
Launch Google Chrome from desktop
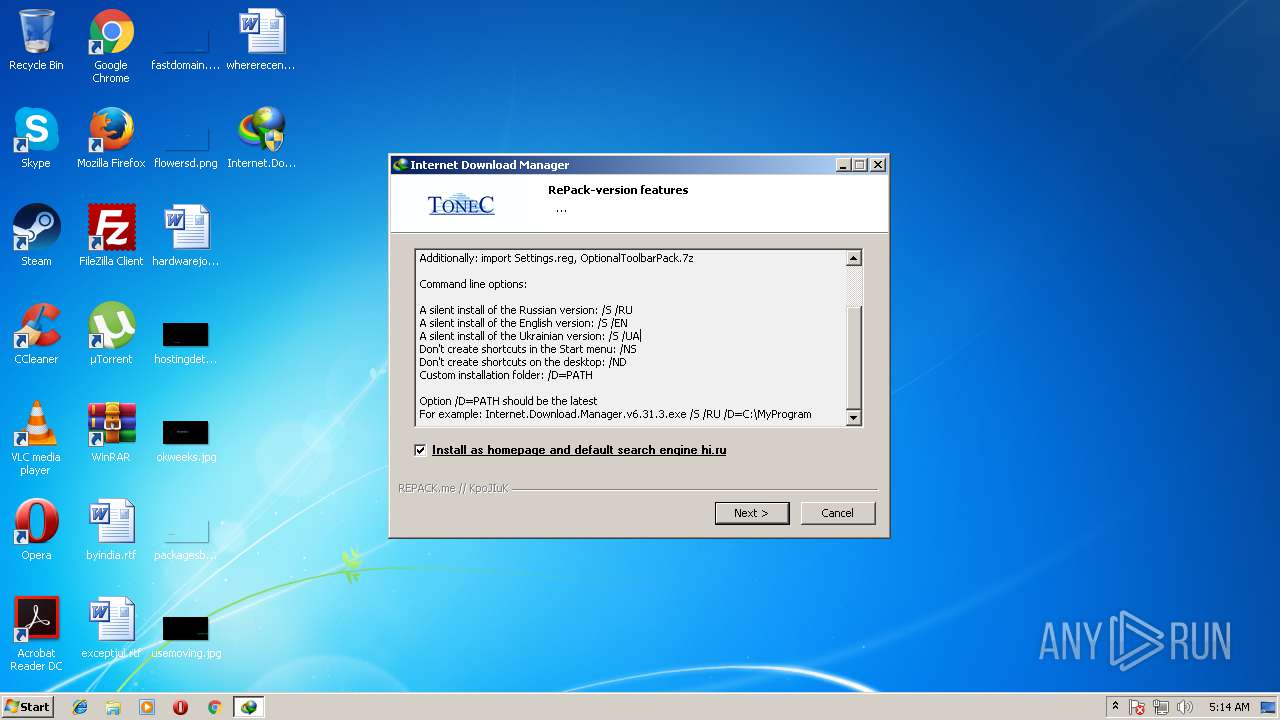pos(111,46)
